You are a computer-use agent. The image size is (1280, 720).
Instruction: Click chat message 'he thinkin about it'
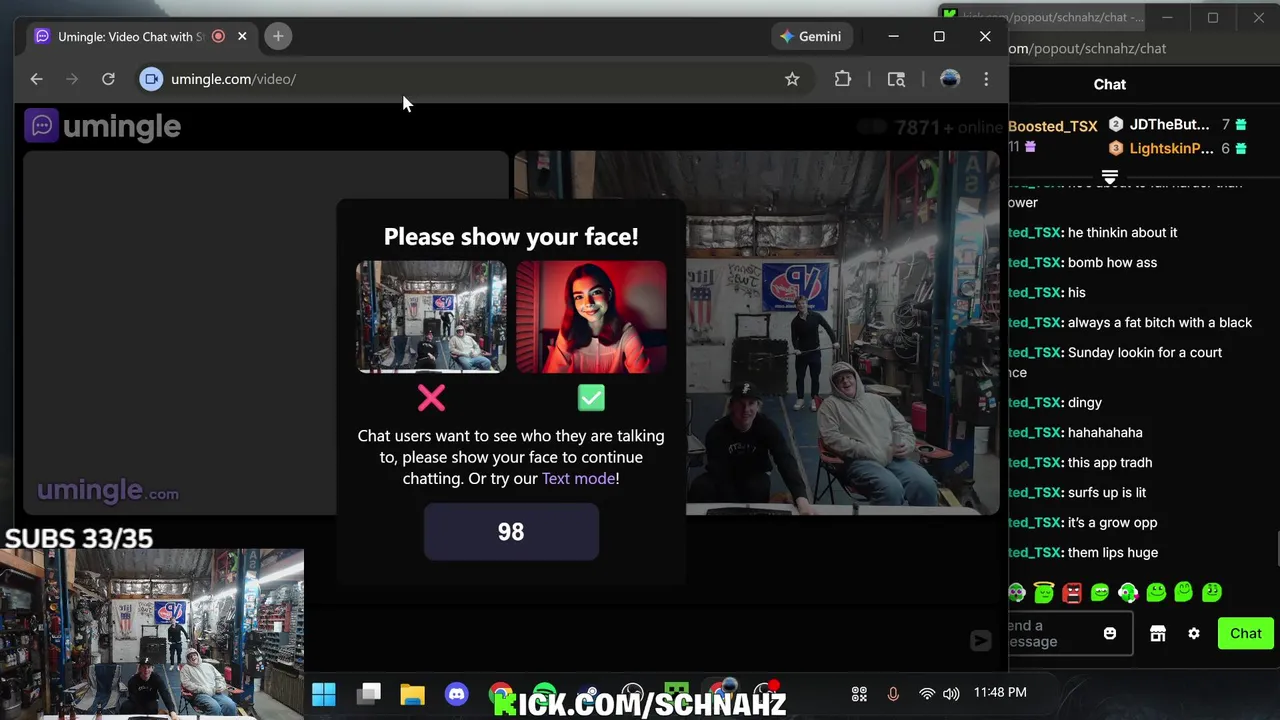point(1122,232)
